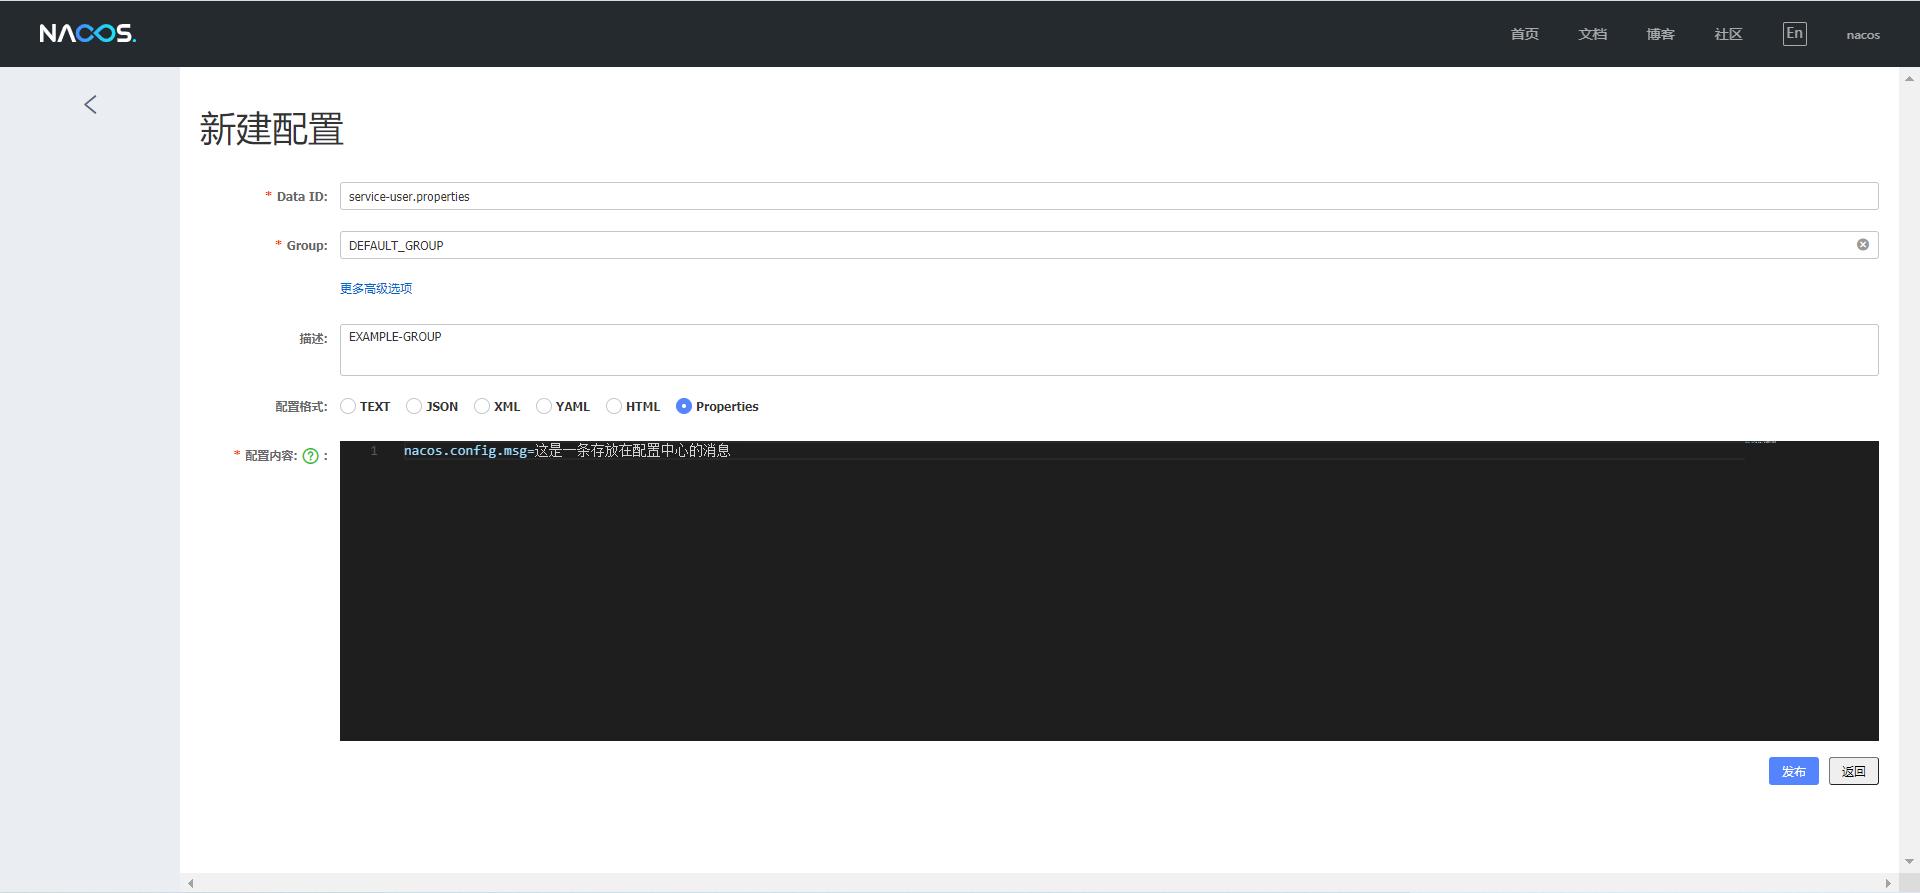Go back using the left chevron
The image size is (1920, 893).
point(90,105)
